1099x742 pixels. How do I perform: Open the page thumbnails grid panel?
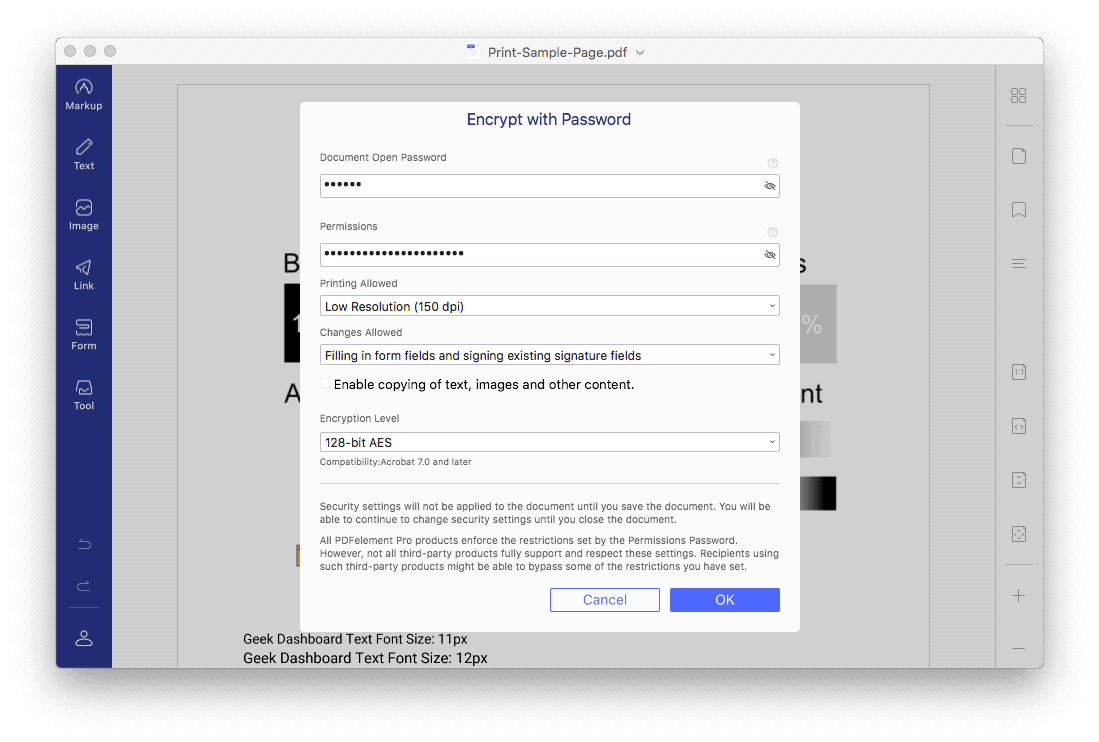click(x=1018, y=96)
